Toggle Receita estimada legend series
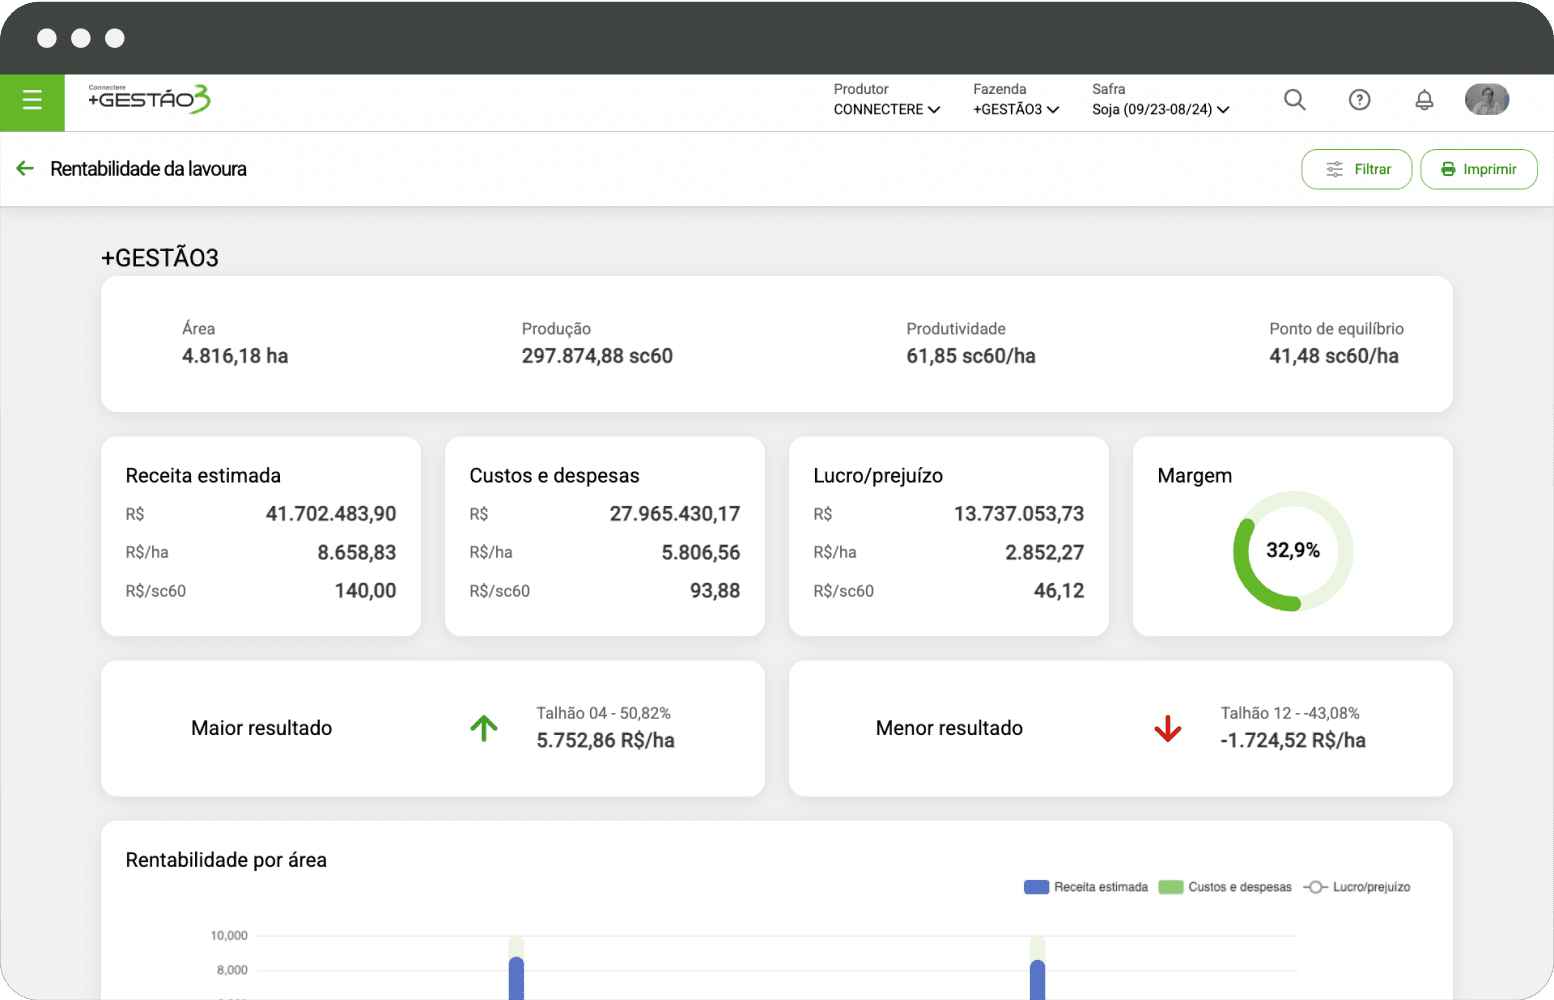This screenshot has width=1554, height=1000. pyautogui.click(x=1086, y=887)
